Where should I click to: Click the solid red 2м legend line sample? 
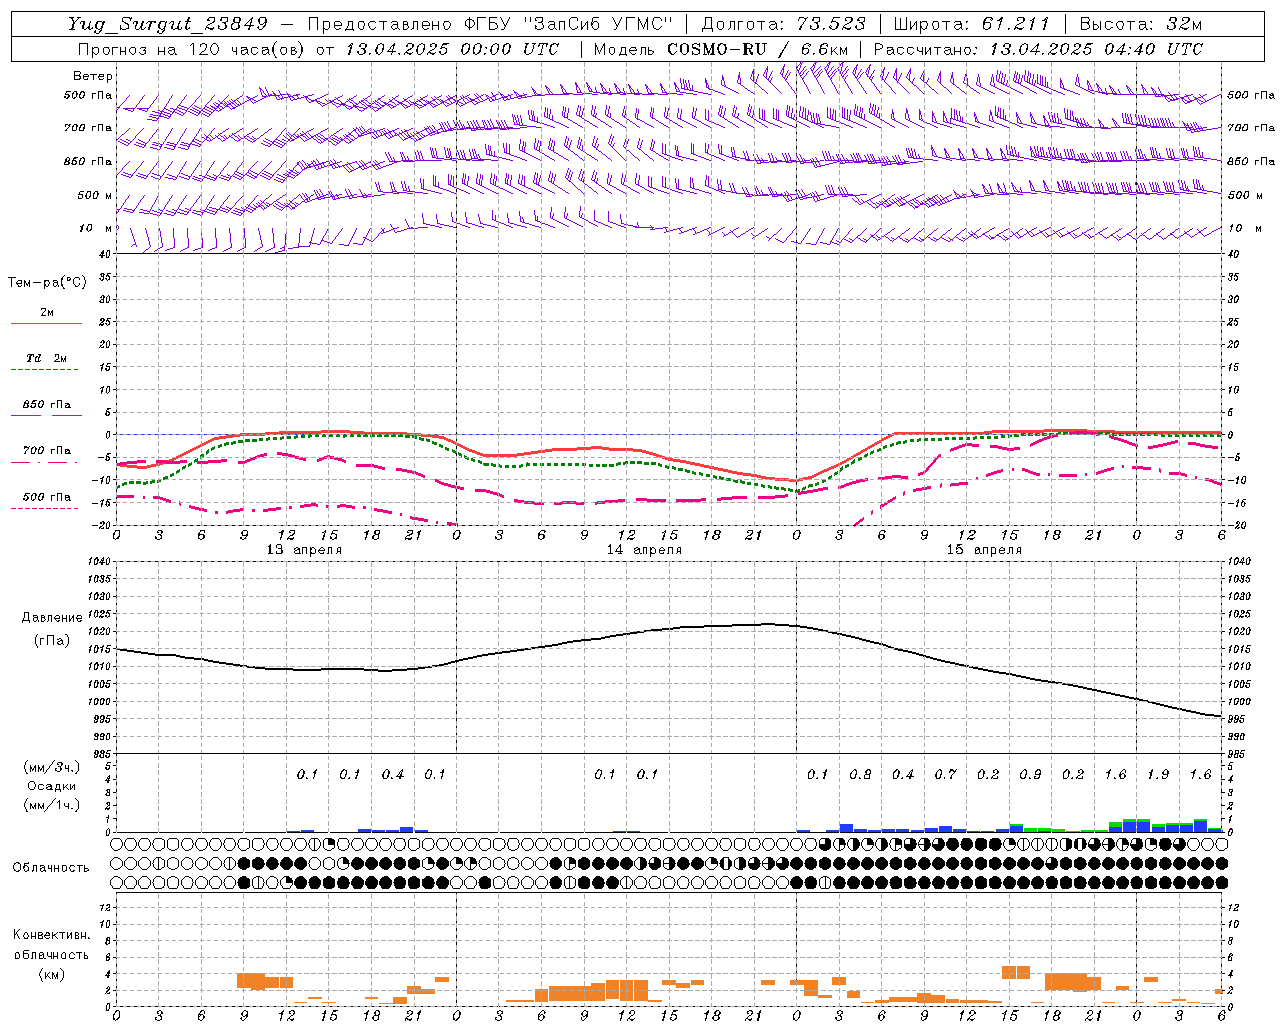tap(46, 323)
